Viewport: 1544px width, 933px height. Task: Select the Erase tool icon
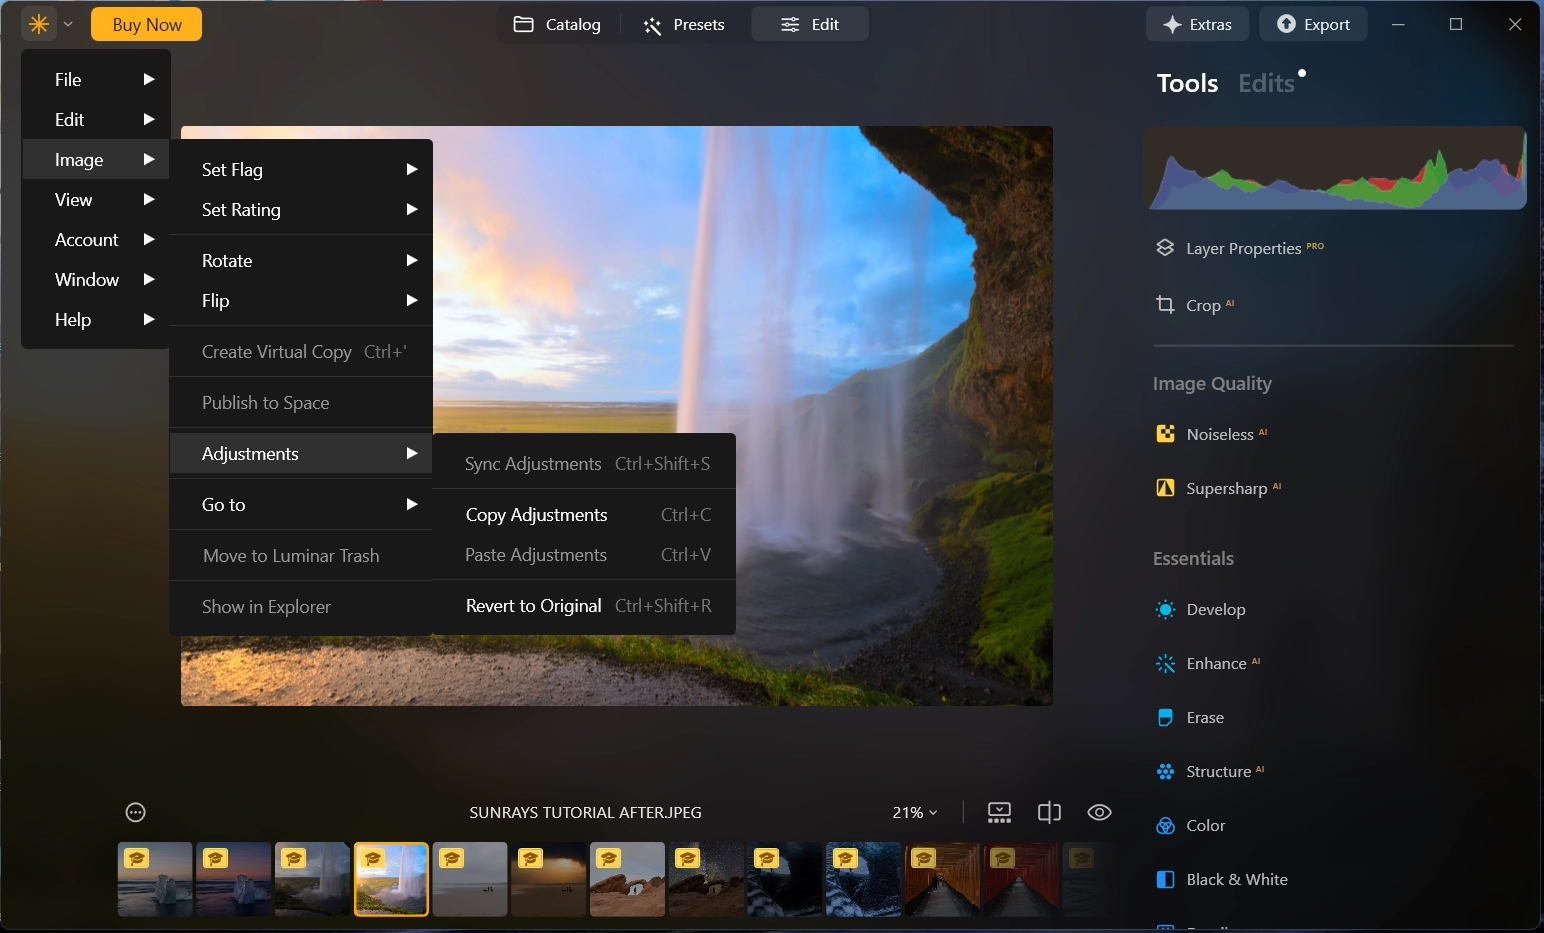1165,718
